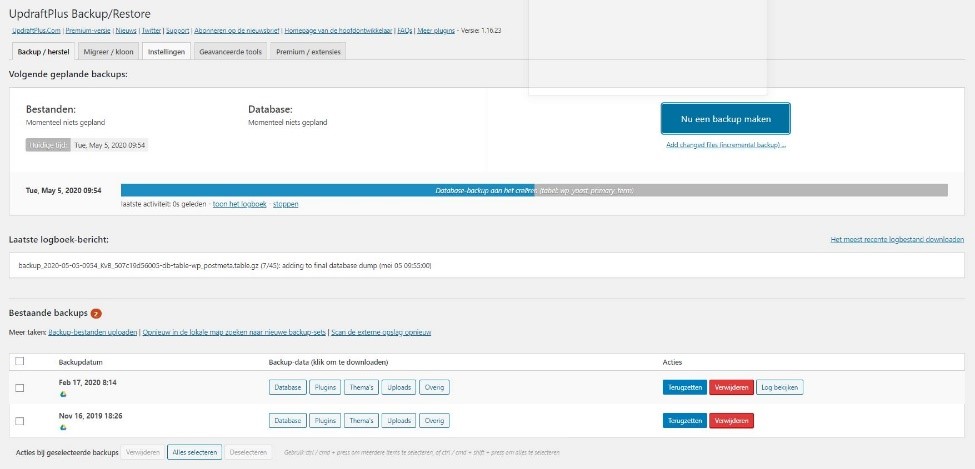975x469 pixels.
Task: Tick the select-all checkbox in table header
Action: (20, 361)
